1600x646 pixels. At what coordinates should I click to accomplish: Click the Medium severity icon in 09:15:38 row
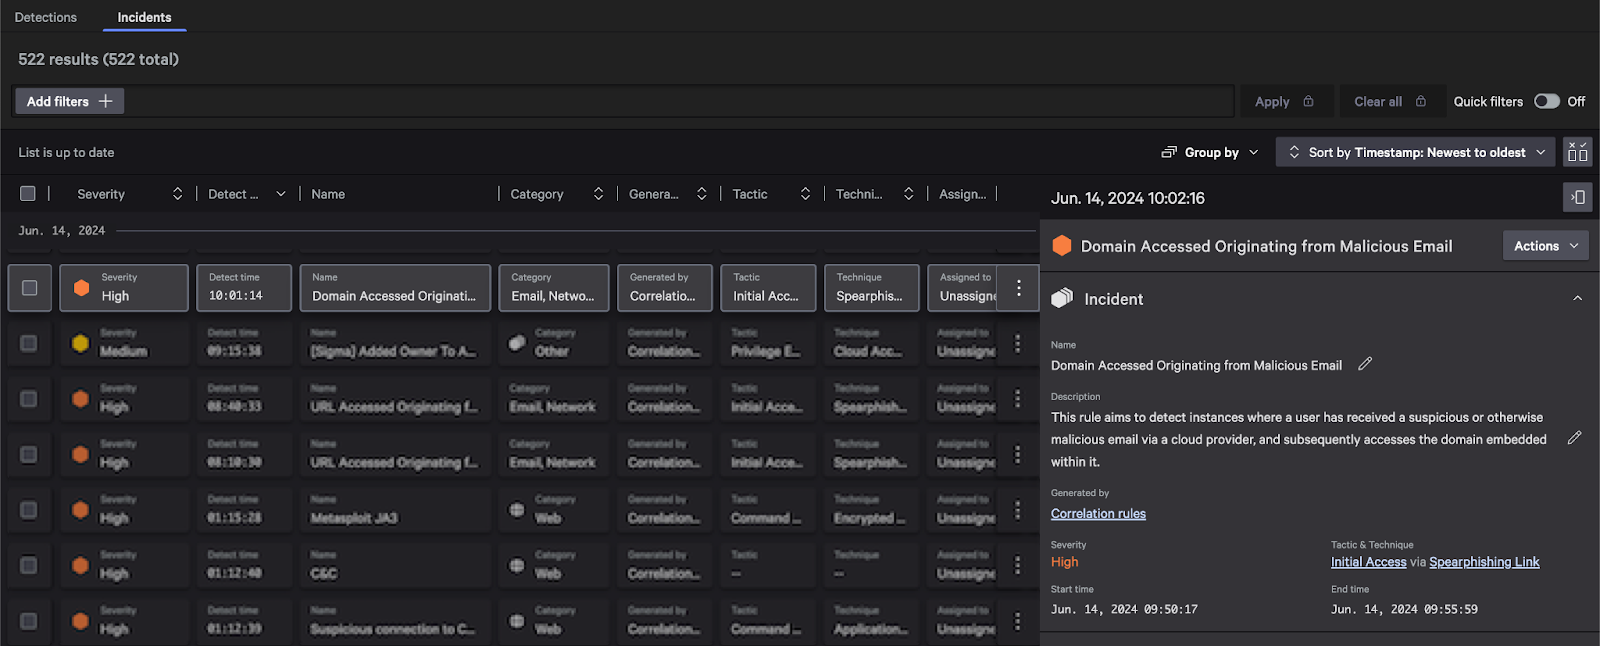[x=81, y=343]
